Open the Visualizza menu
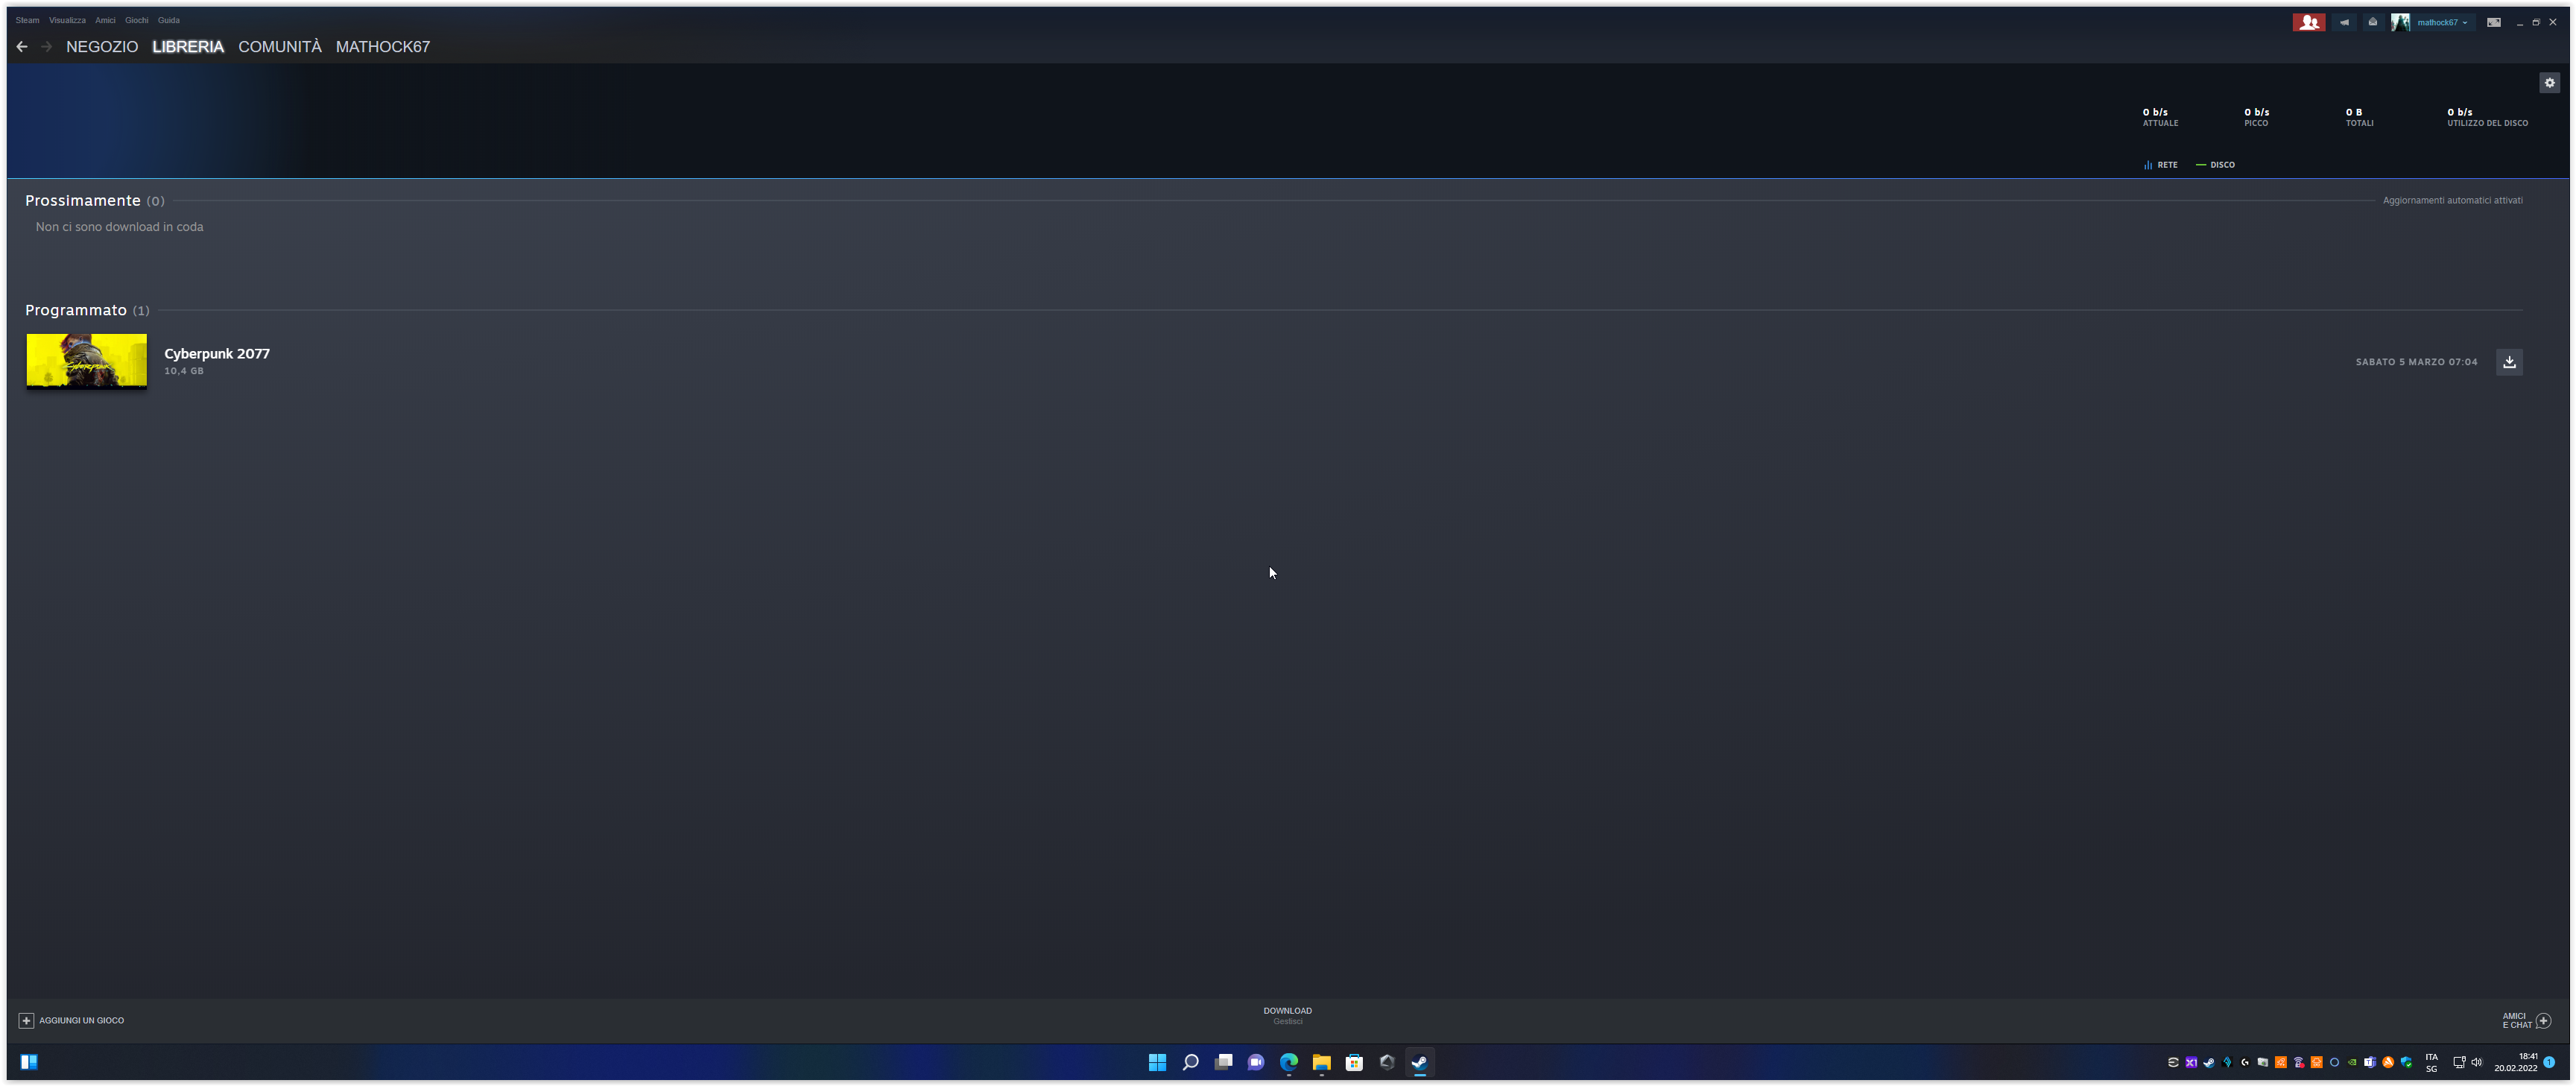 pos(67,20)
